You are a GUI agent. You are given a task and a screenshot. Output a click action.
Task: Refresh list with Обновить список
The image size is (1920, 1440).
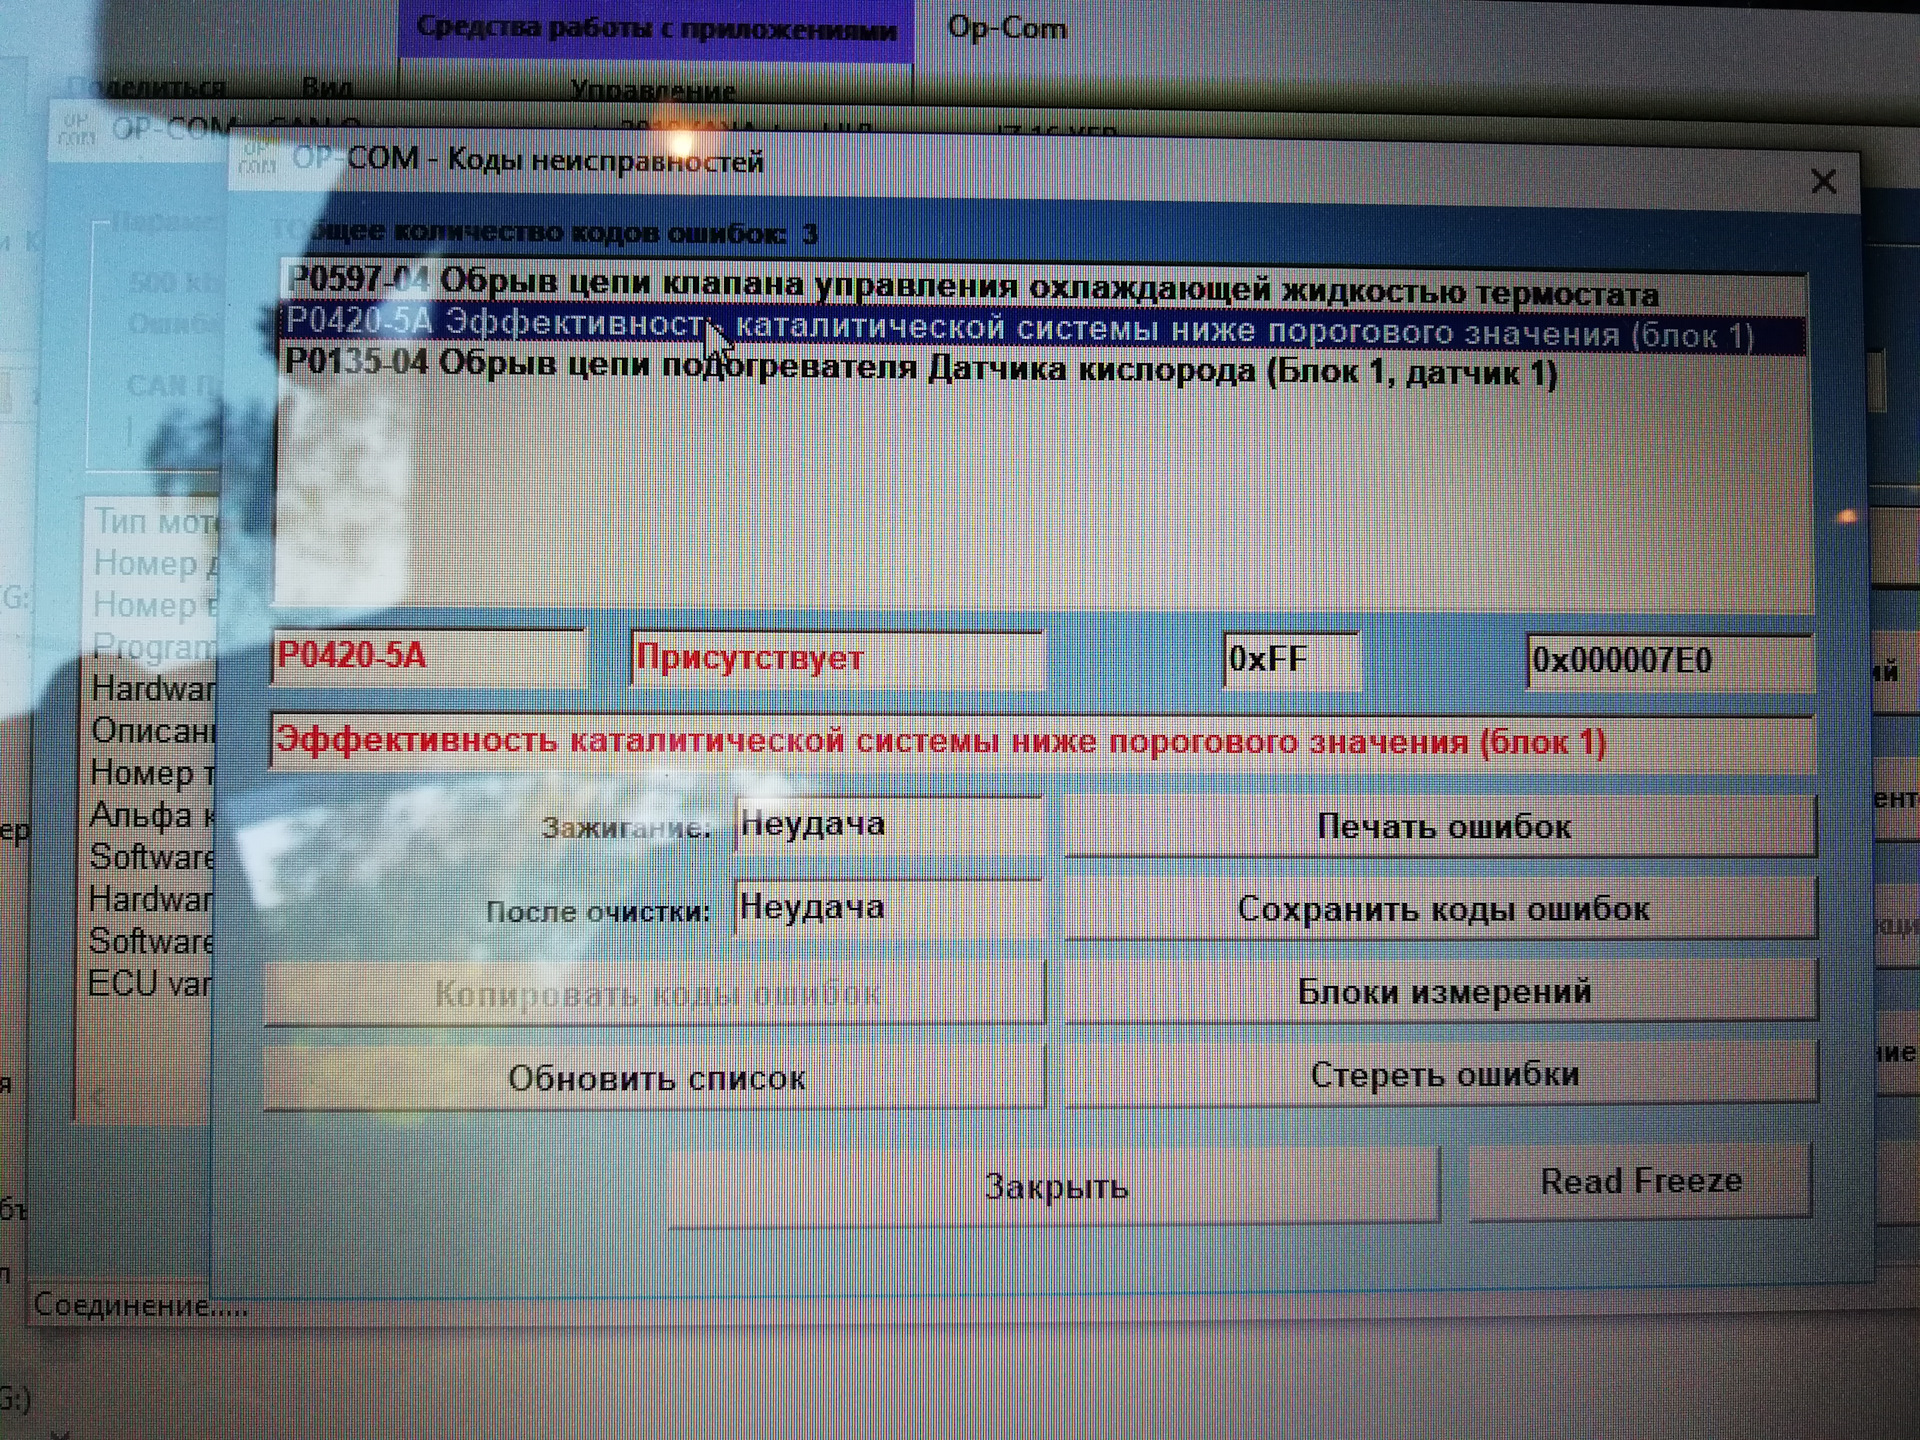pos(656,1077)
